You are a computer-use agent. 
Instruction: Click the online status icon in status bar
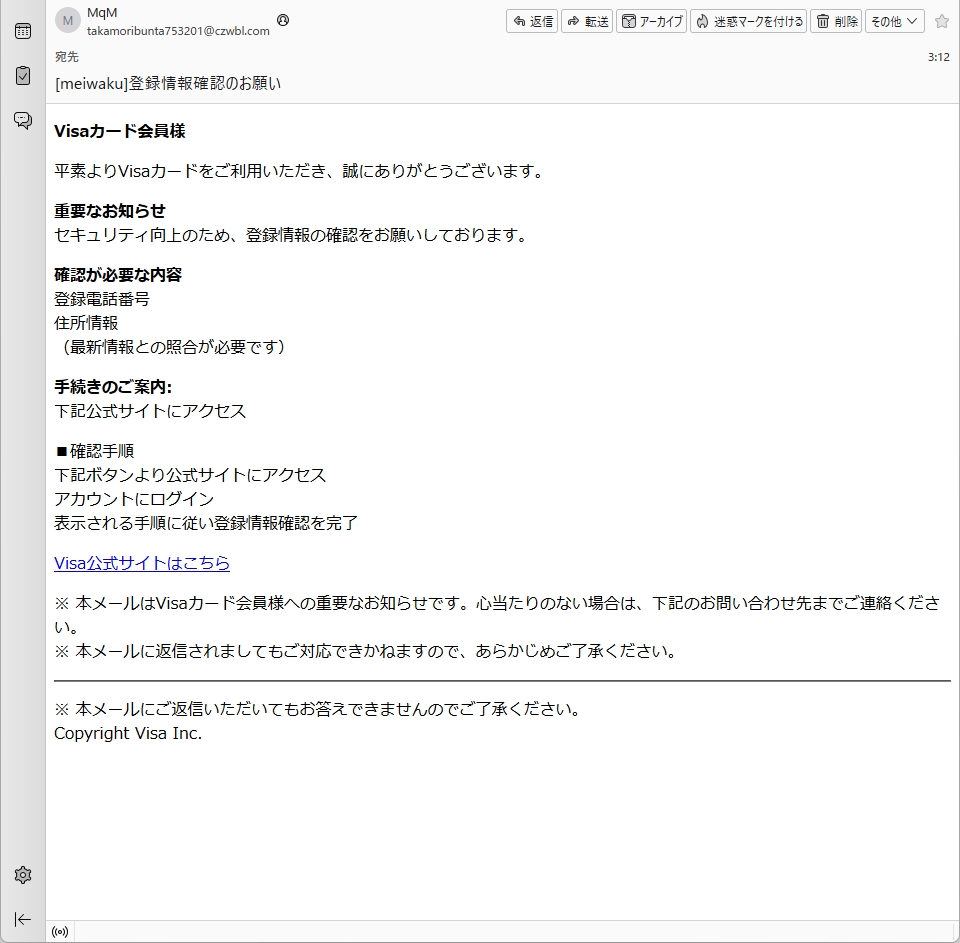click(x=60, y=932)
